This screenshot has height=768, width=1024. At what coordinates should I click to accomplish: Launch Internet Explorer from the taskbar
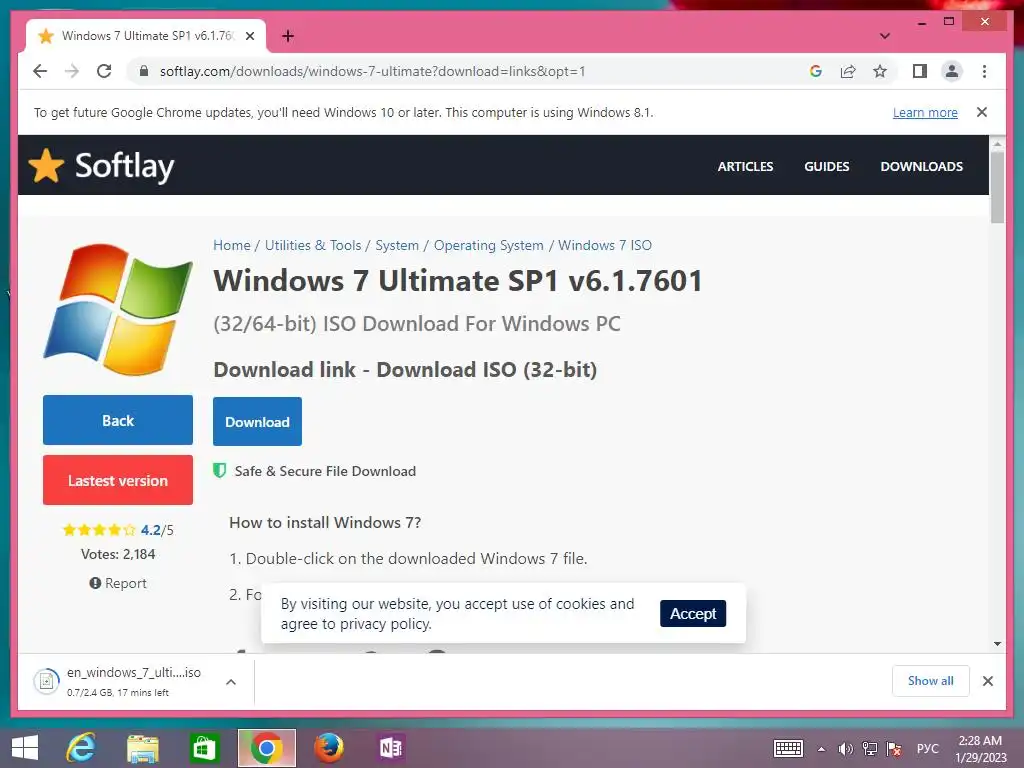tap(81, 748)
